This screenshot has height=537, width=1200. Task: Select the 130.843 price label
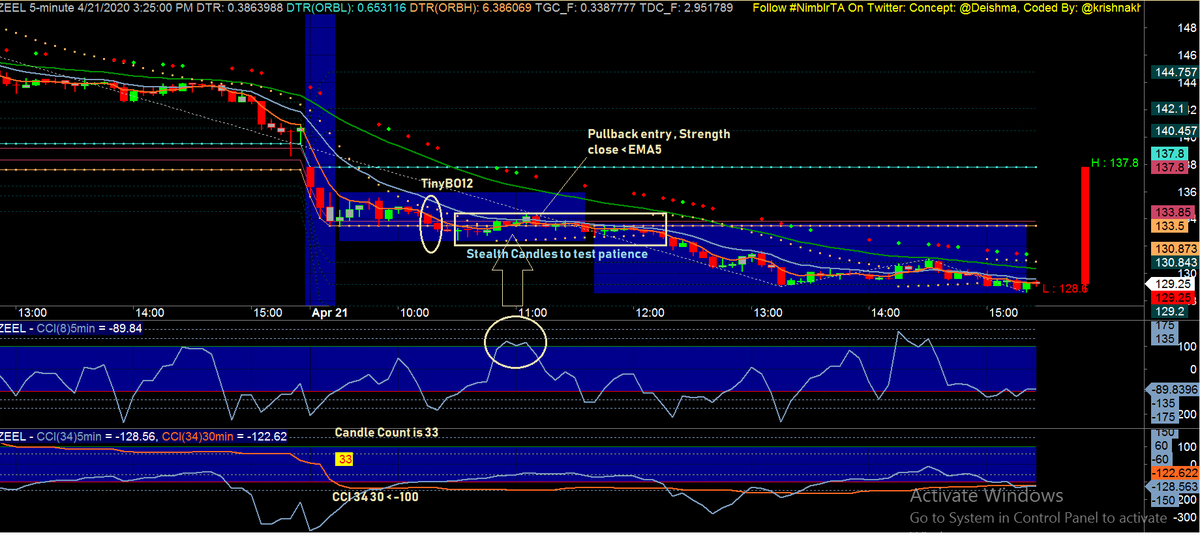click(x=1175, y=263)
